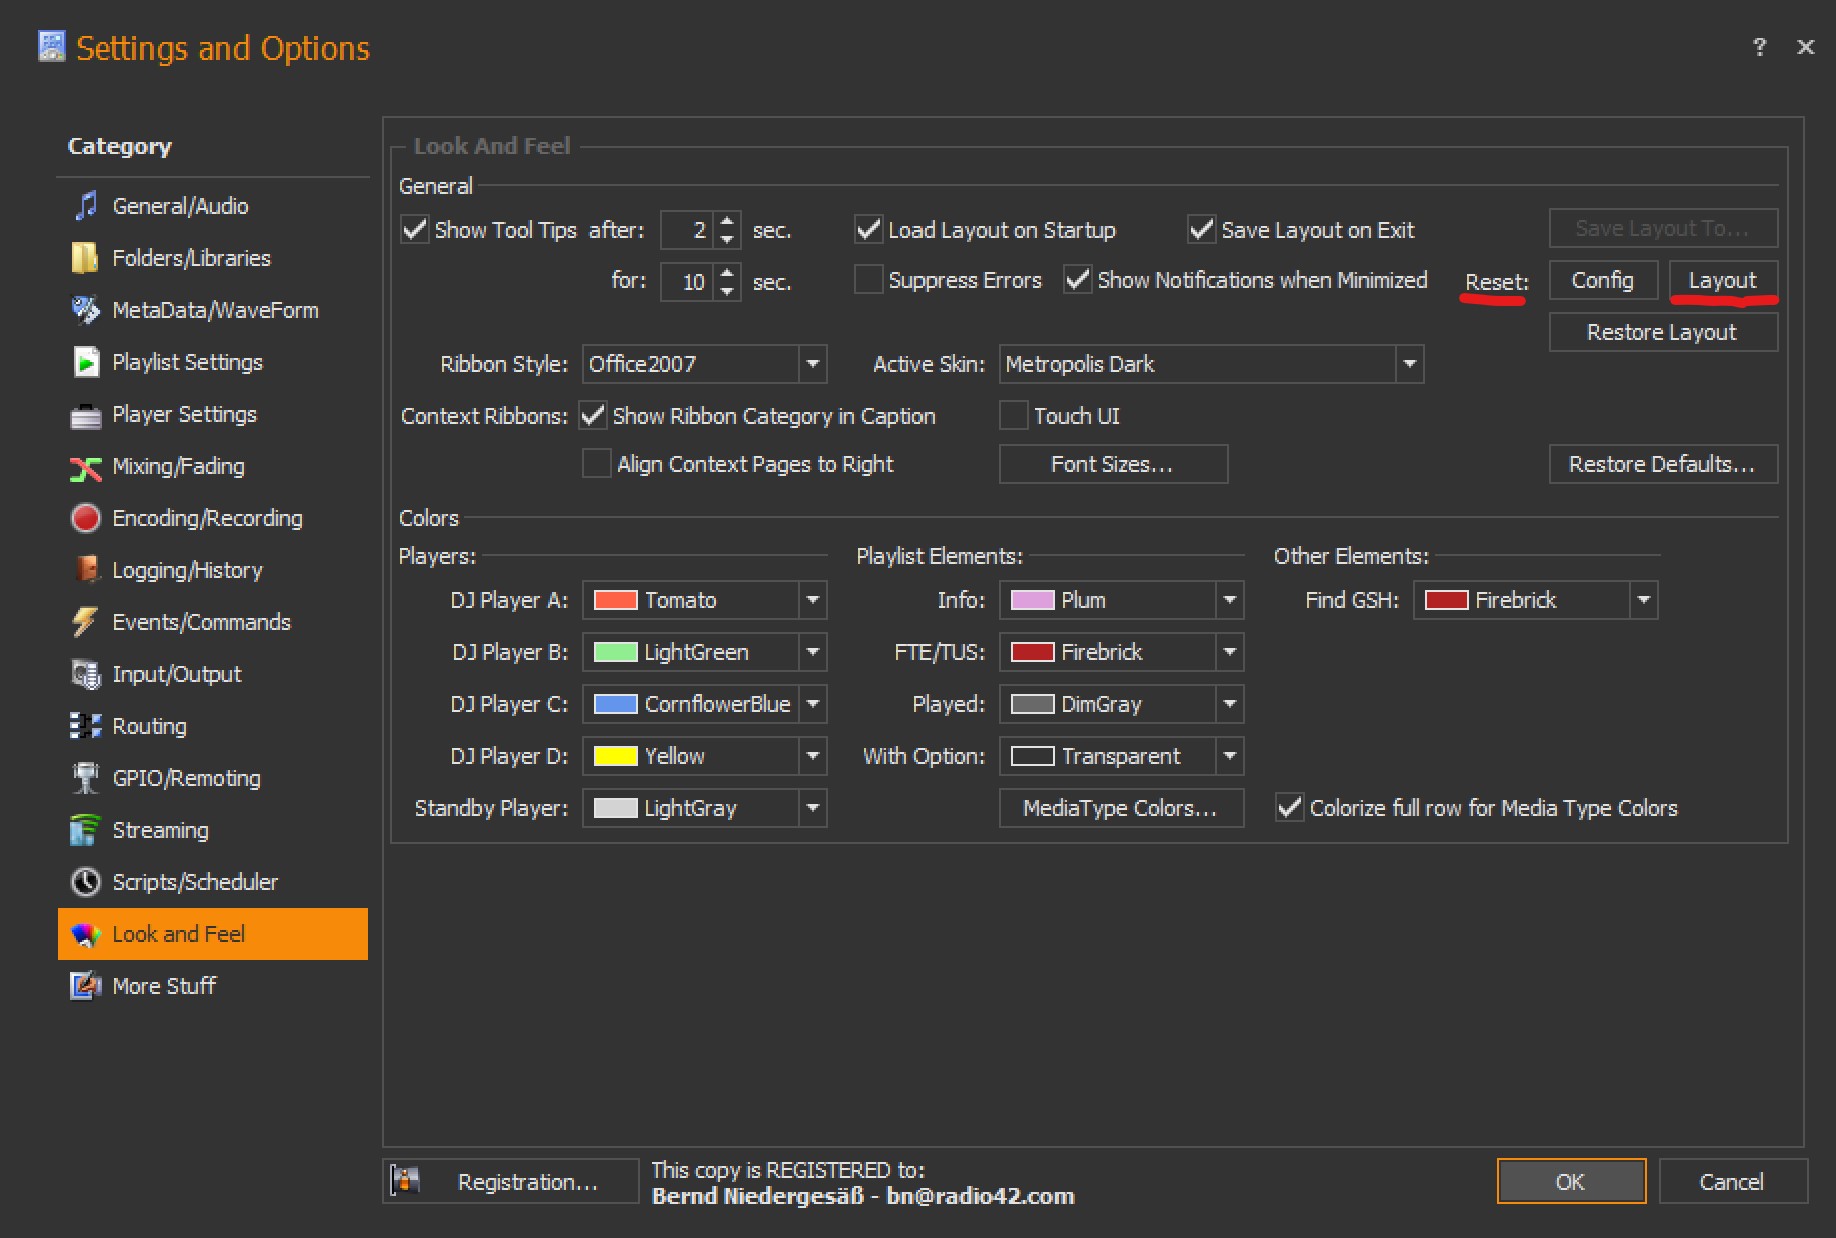Switch to the More Stuff category

(x=164, y=986)
